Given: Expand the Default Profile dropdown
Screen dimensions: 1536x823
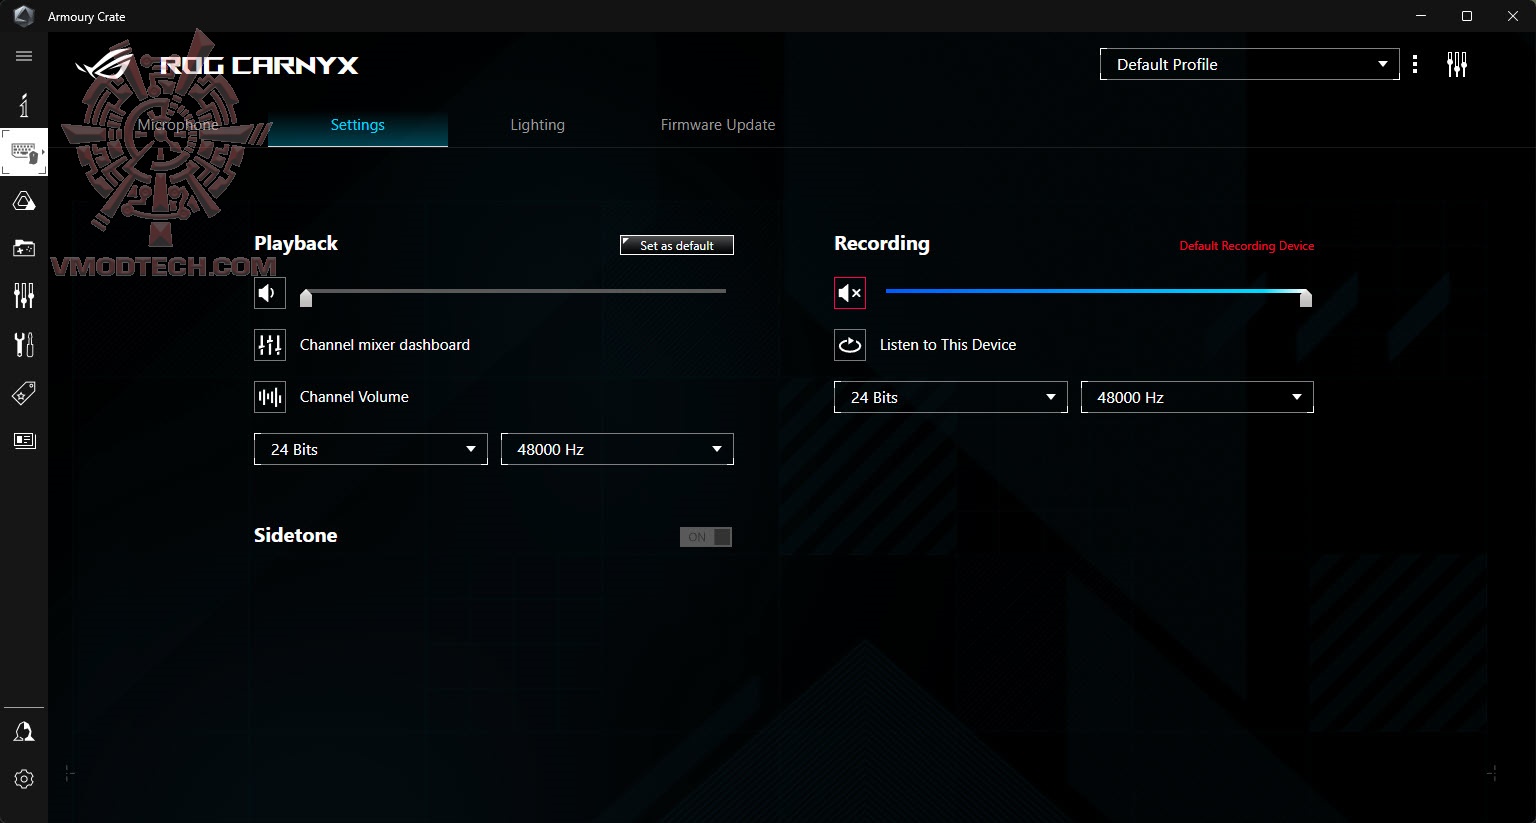Looking at the screenshot, I should [x=1250, y=64].
